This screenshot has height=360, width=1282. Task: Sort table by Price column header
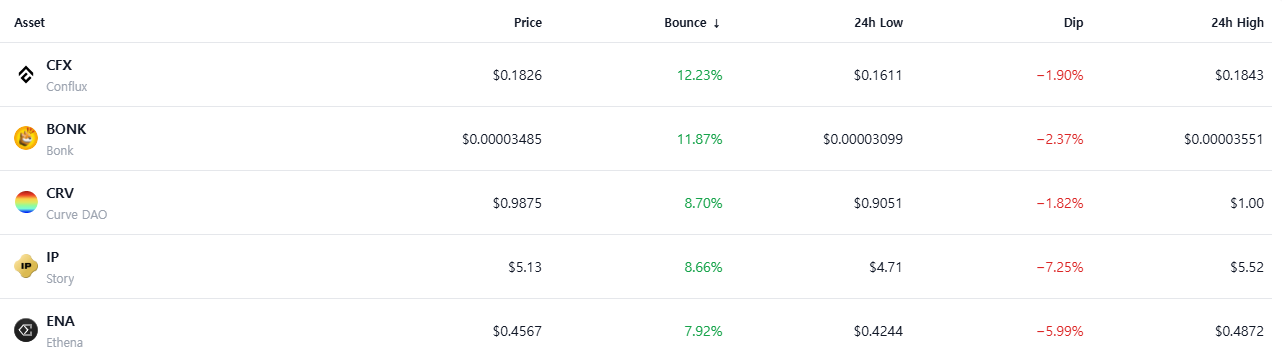coord(528,22)
